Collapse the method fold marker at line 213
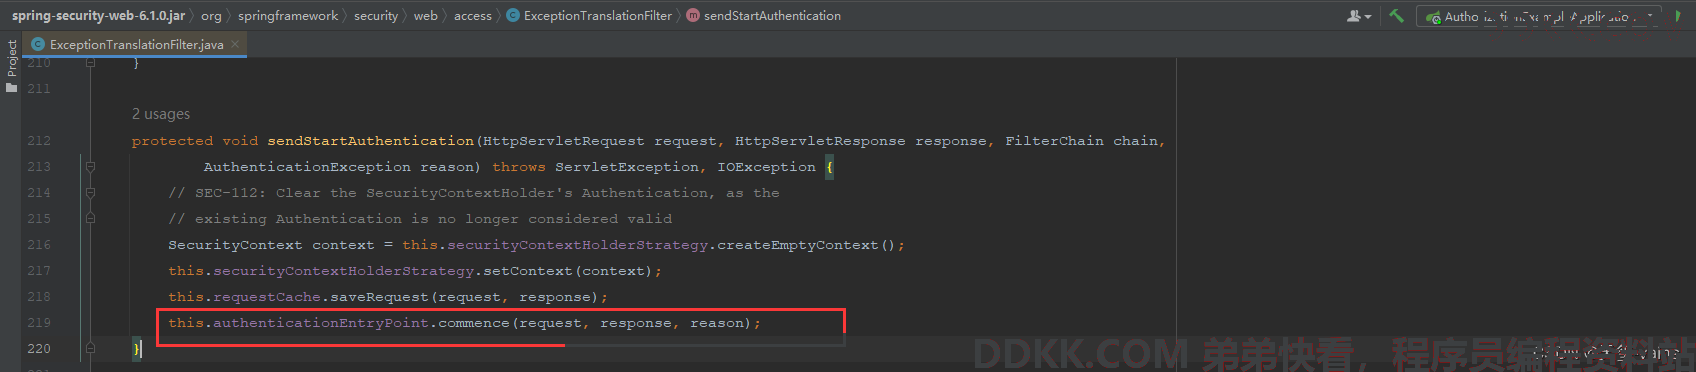1696x372 pixels. (90, 166)
